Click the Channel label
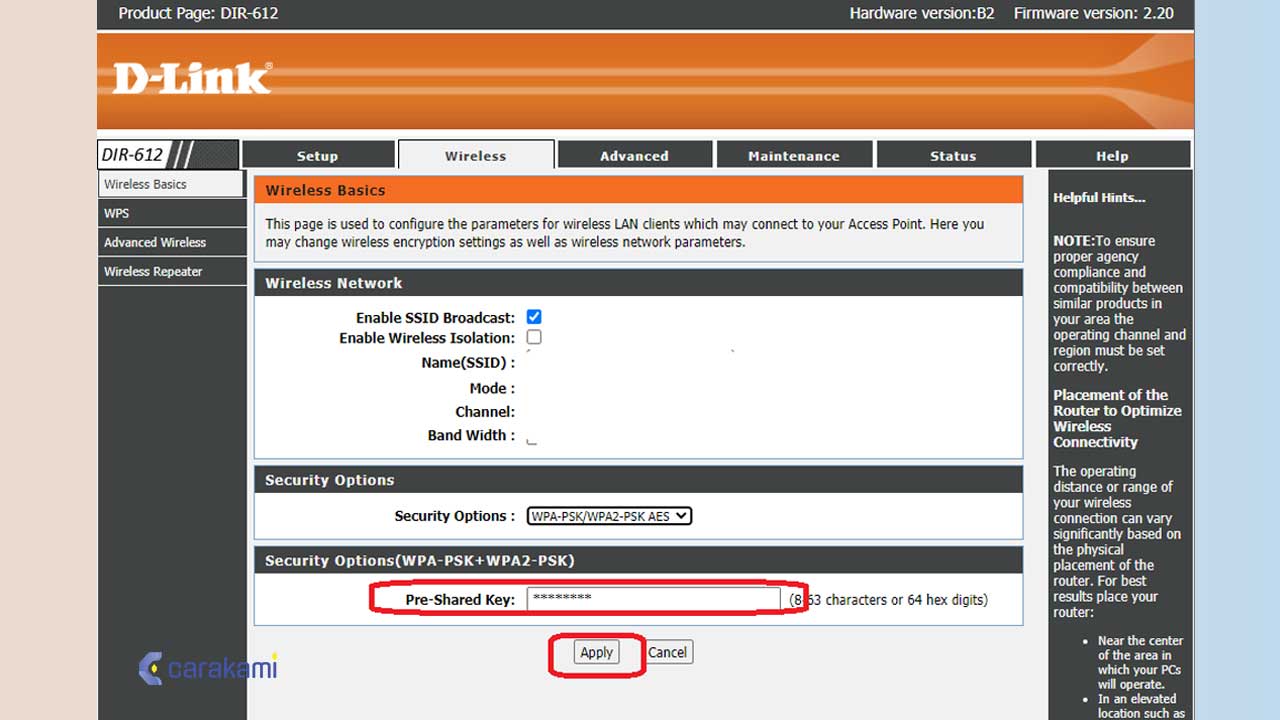1280x720 pixels. coord(485,412)
